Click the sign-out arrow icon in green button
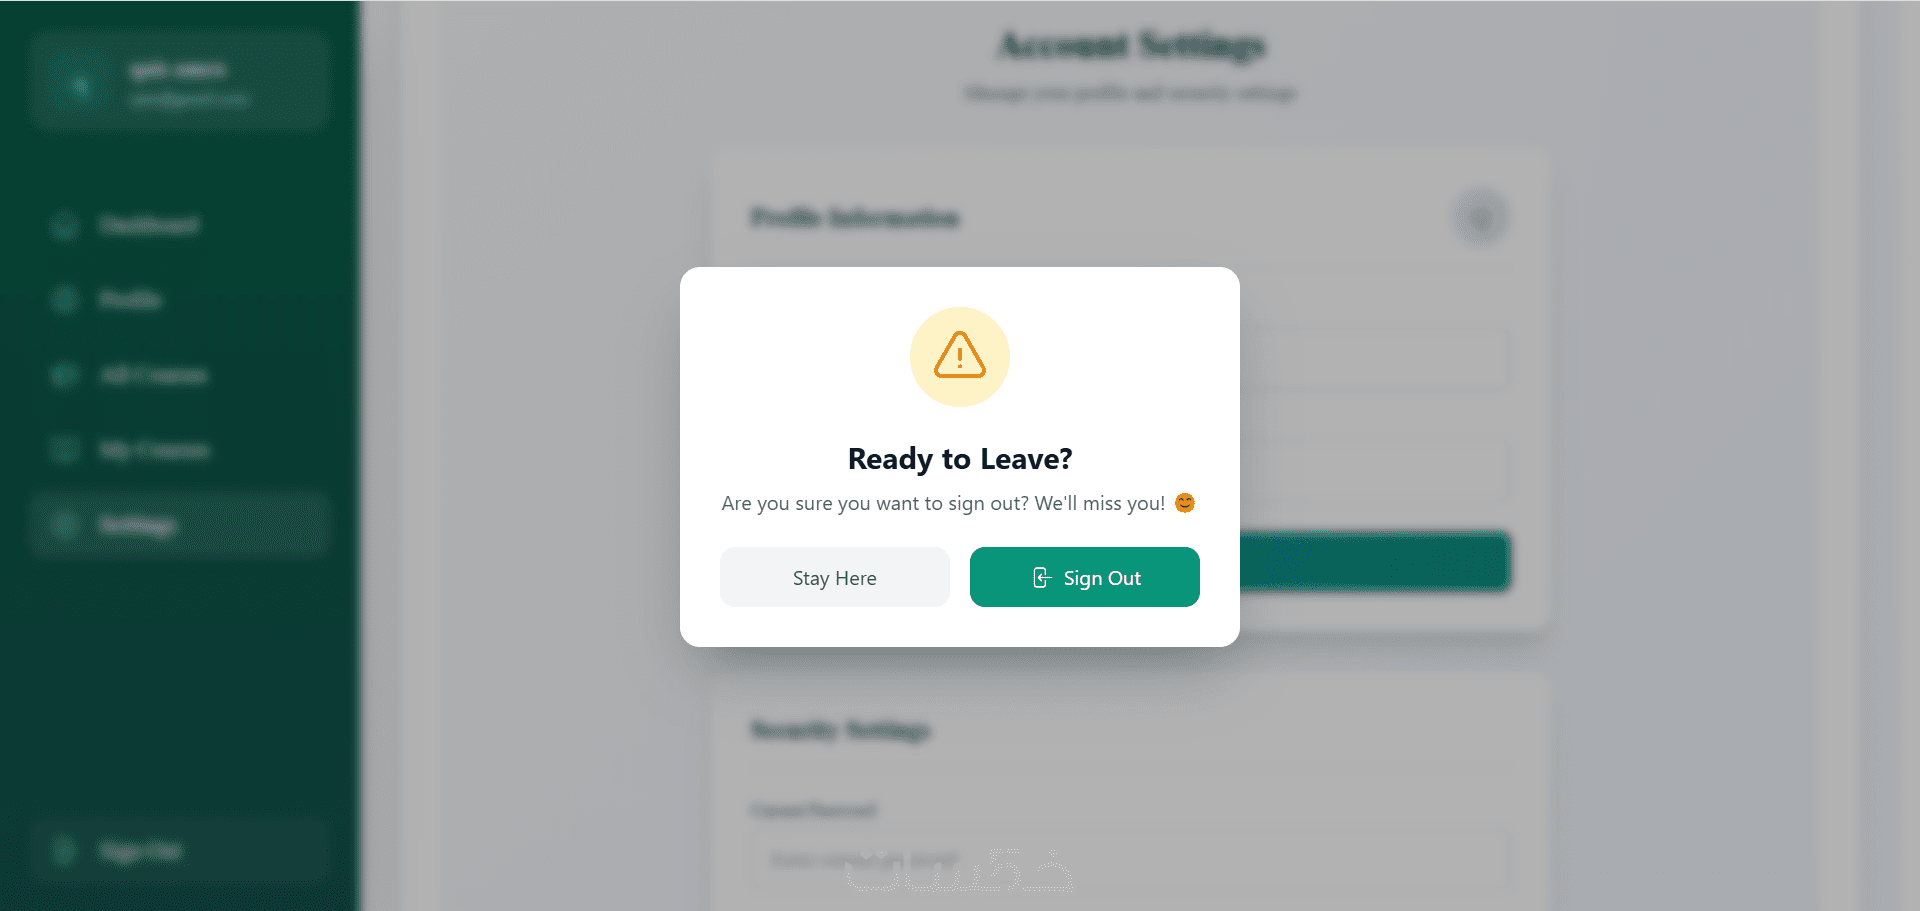The width and height of the screenshot is (1920, 911). tap(1041, 578)
